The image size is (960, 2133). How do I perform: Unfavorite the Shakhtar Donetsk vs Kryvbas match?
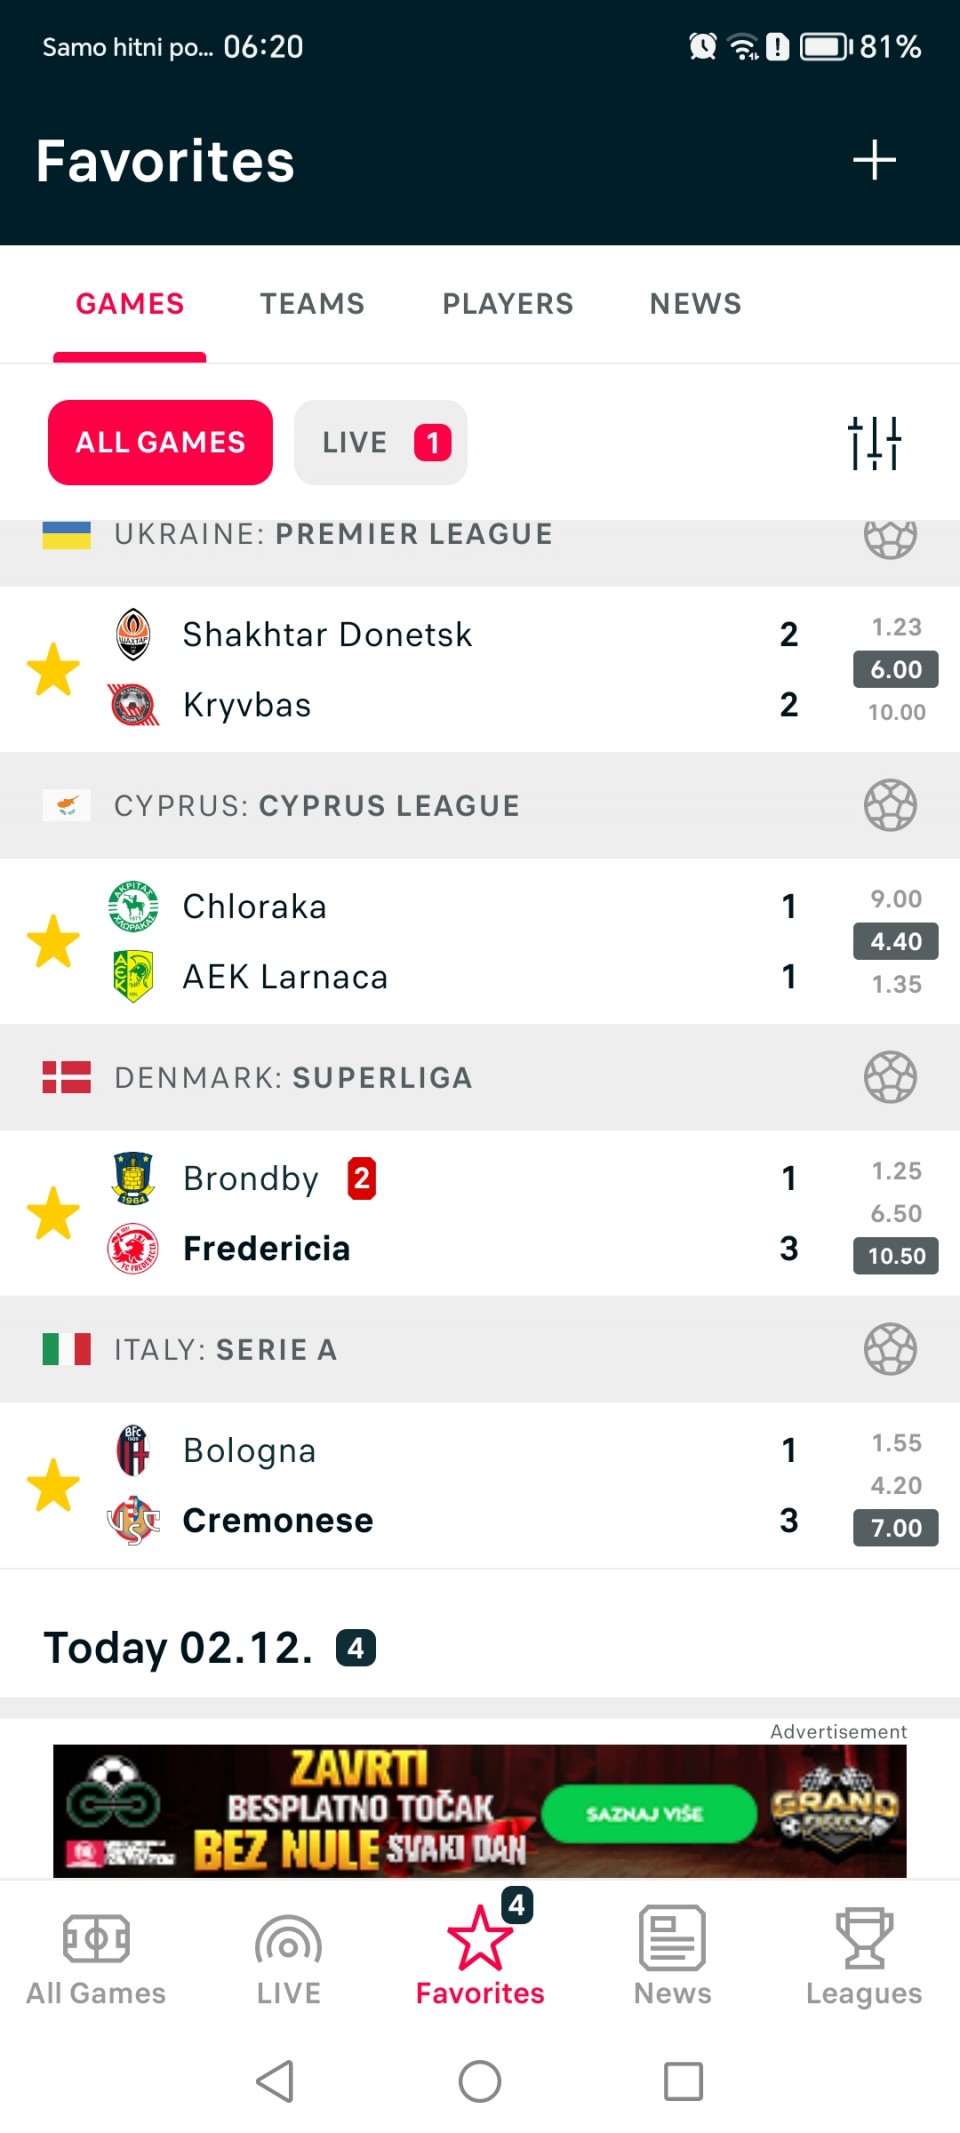click(x=53, y=669)
